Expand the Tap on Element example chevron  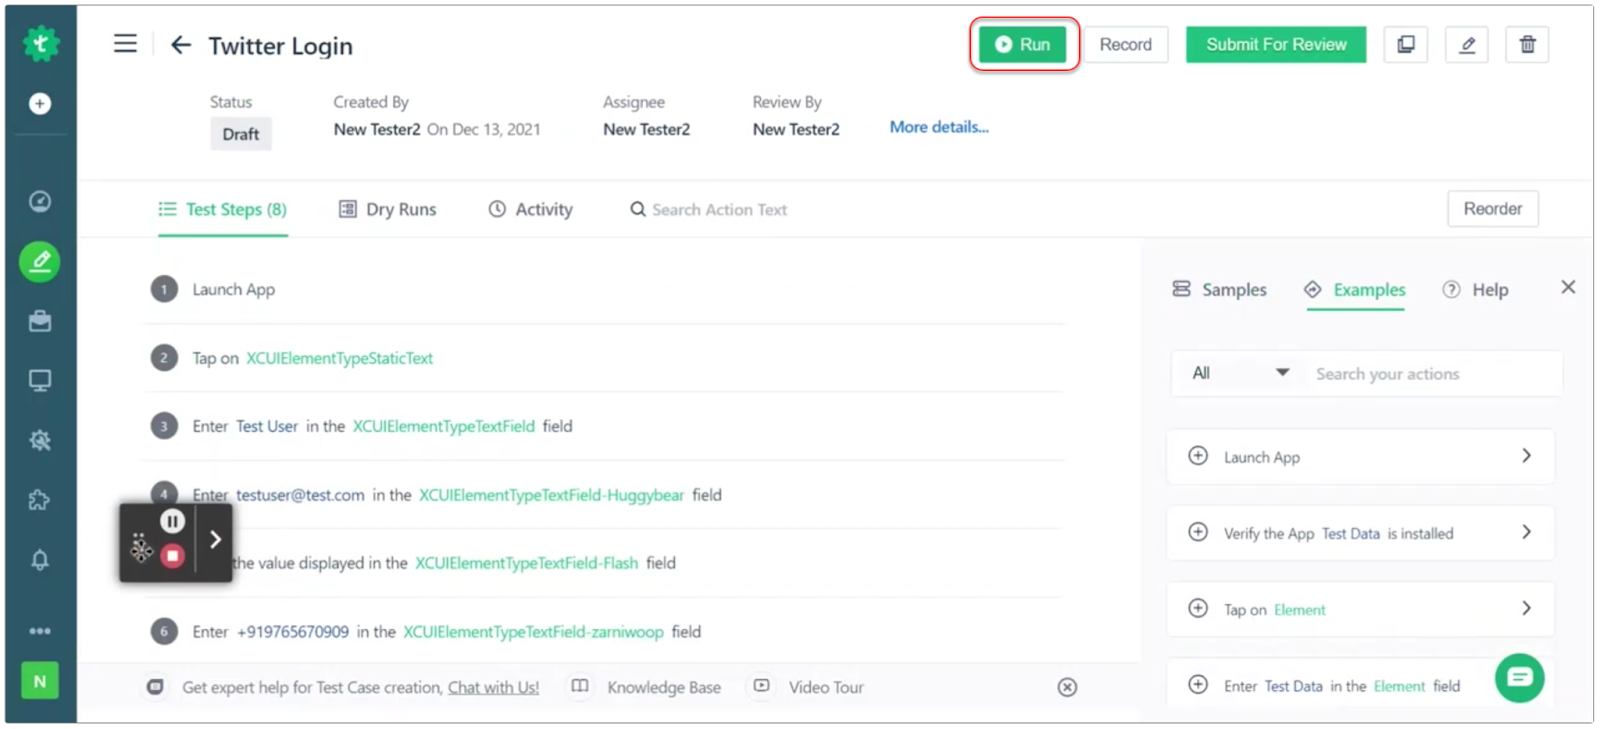(1527, 608)
